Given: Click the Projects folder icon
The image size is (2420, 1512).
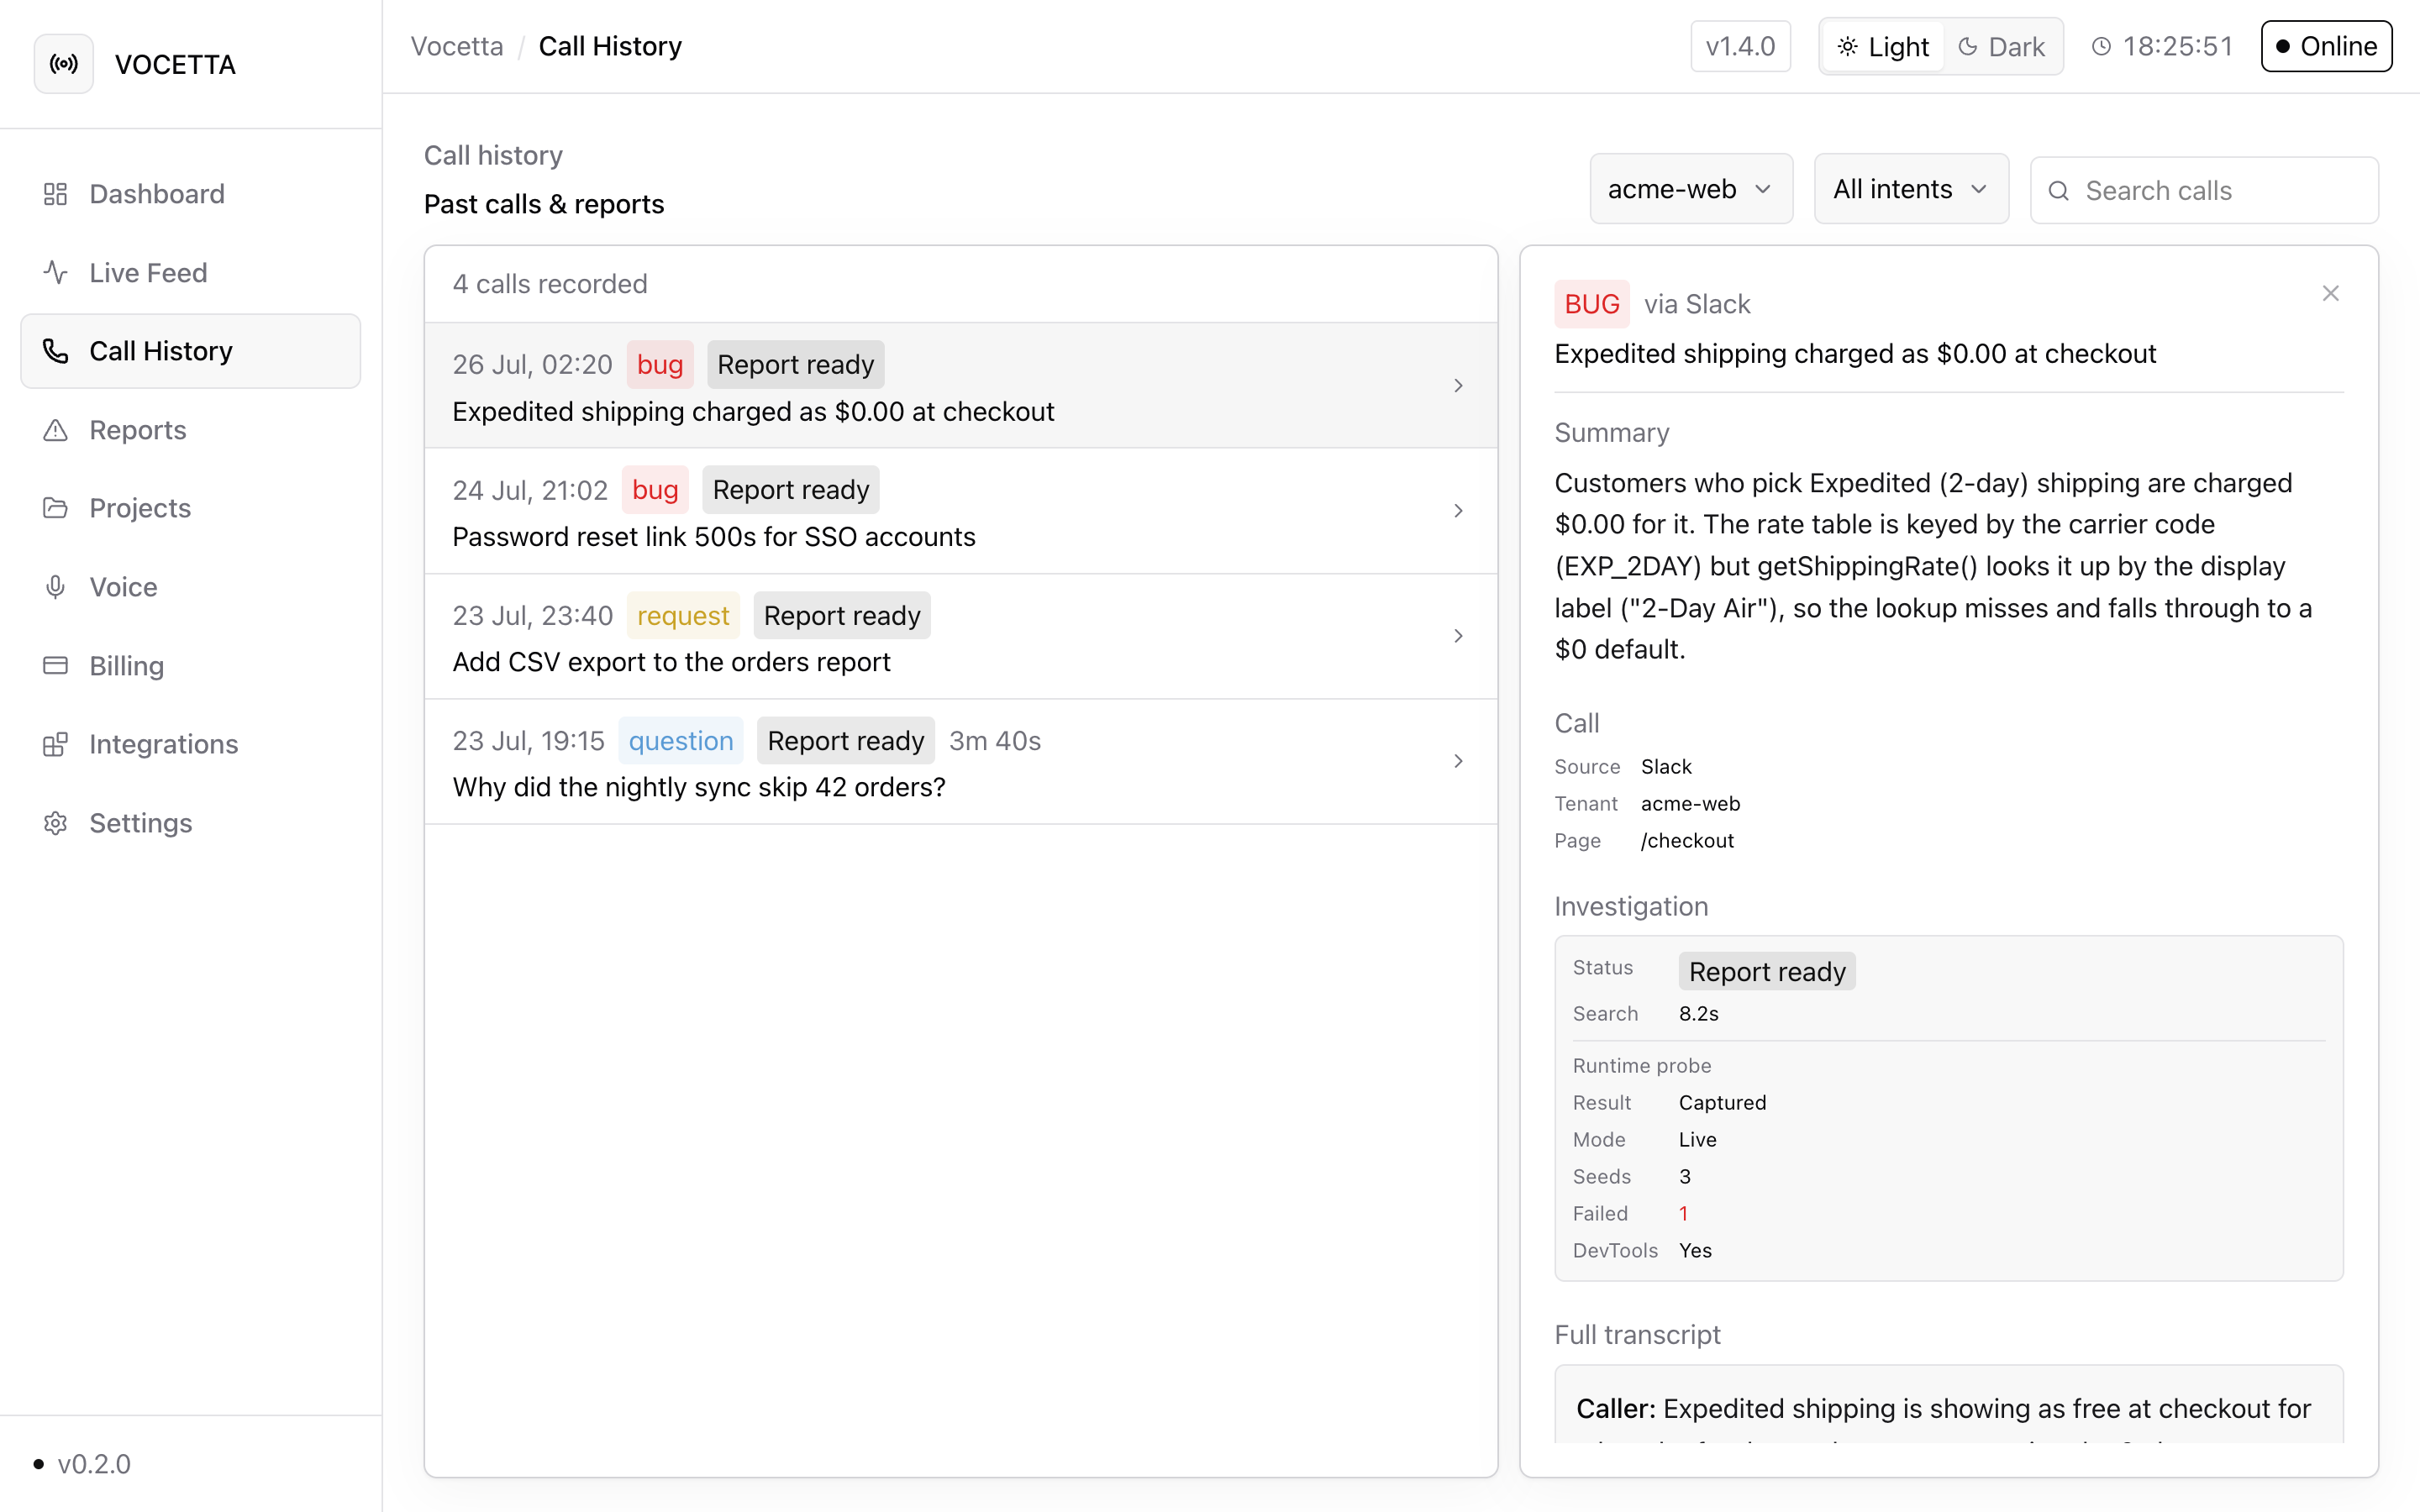Looking at the screenshot, I should click(55, 508).
